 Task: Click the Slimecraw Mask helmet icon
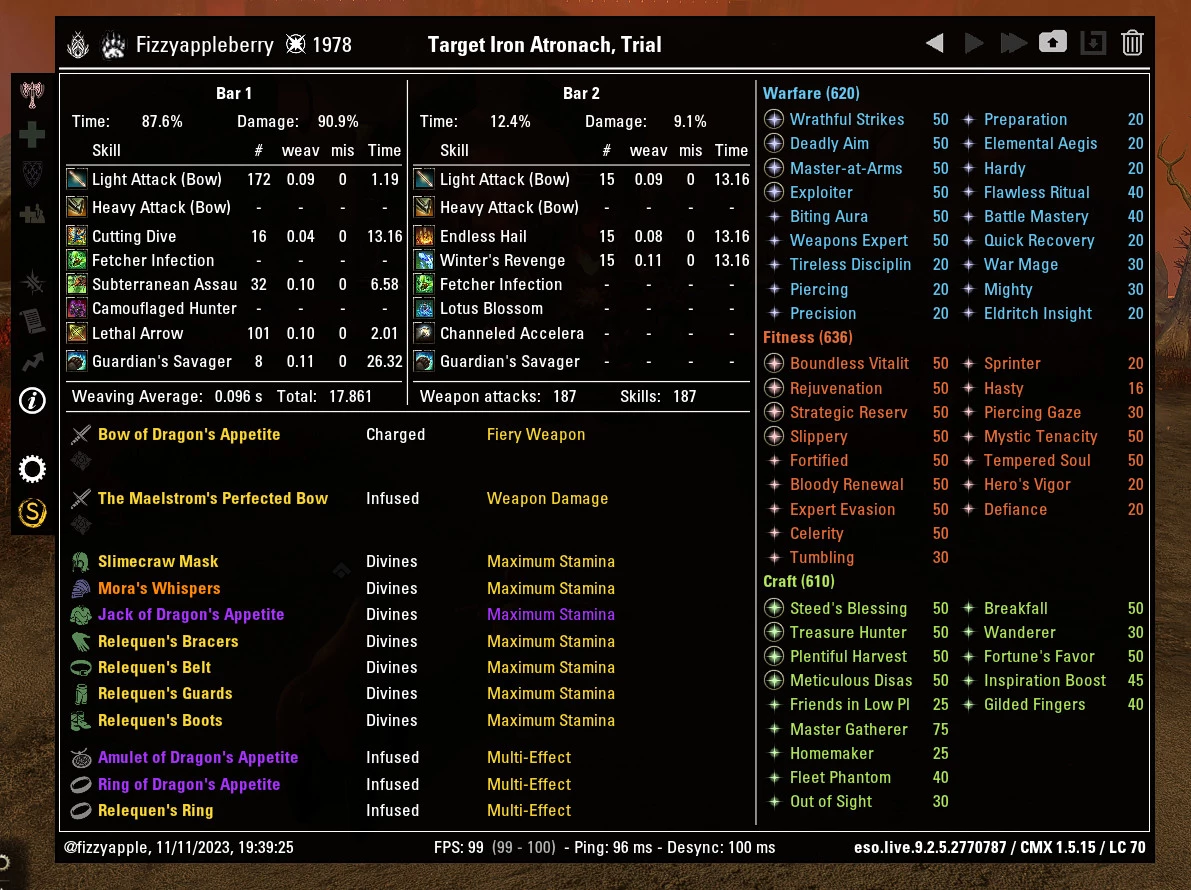point(81,562)
